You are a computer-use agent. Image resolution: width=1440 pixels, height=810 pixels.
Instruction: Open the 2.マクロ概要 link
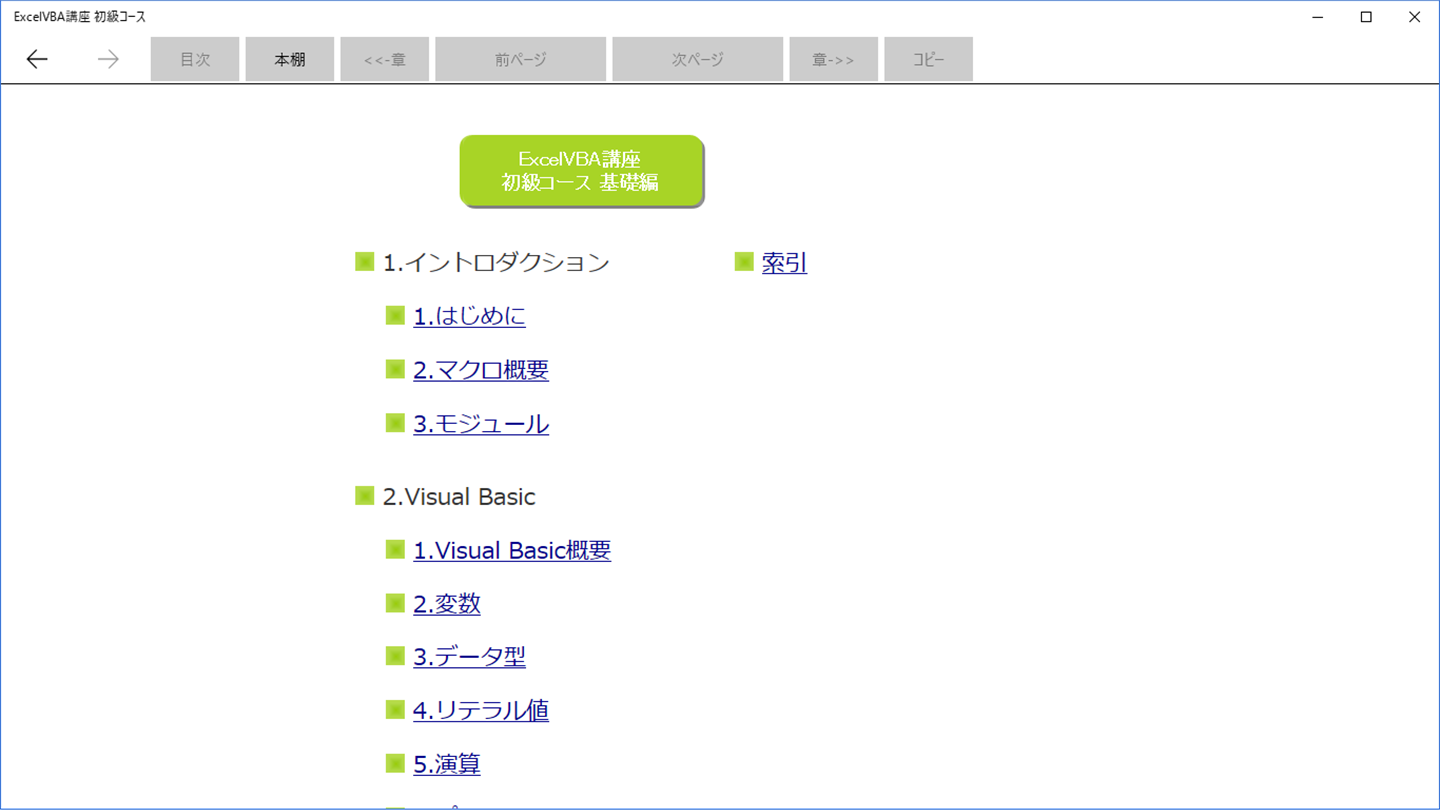click(481, 370)
